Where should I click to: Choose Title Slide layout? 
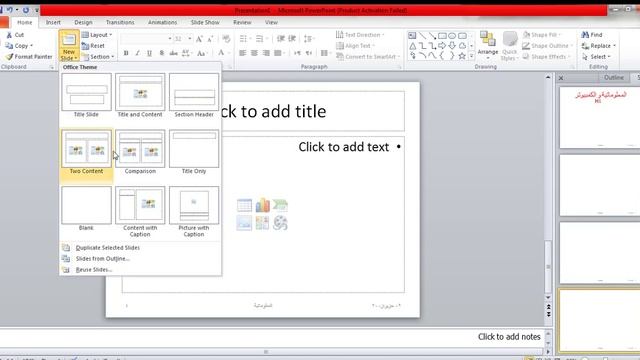(x=86, y=96)
